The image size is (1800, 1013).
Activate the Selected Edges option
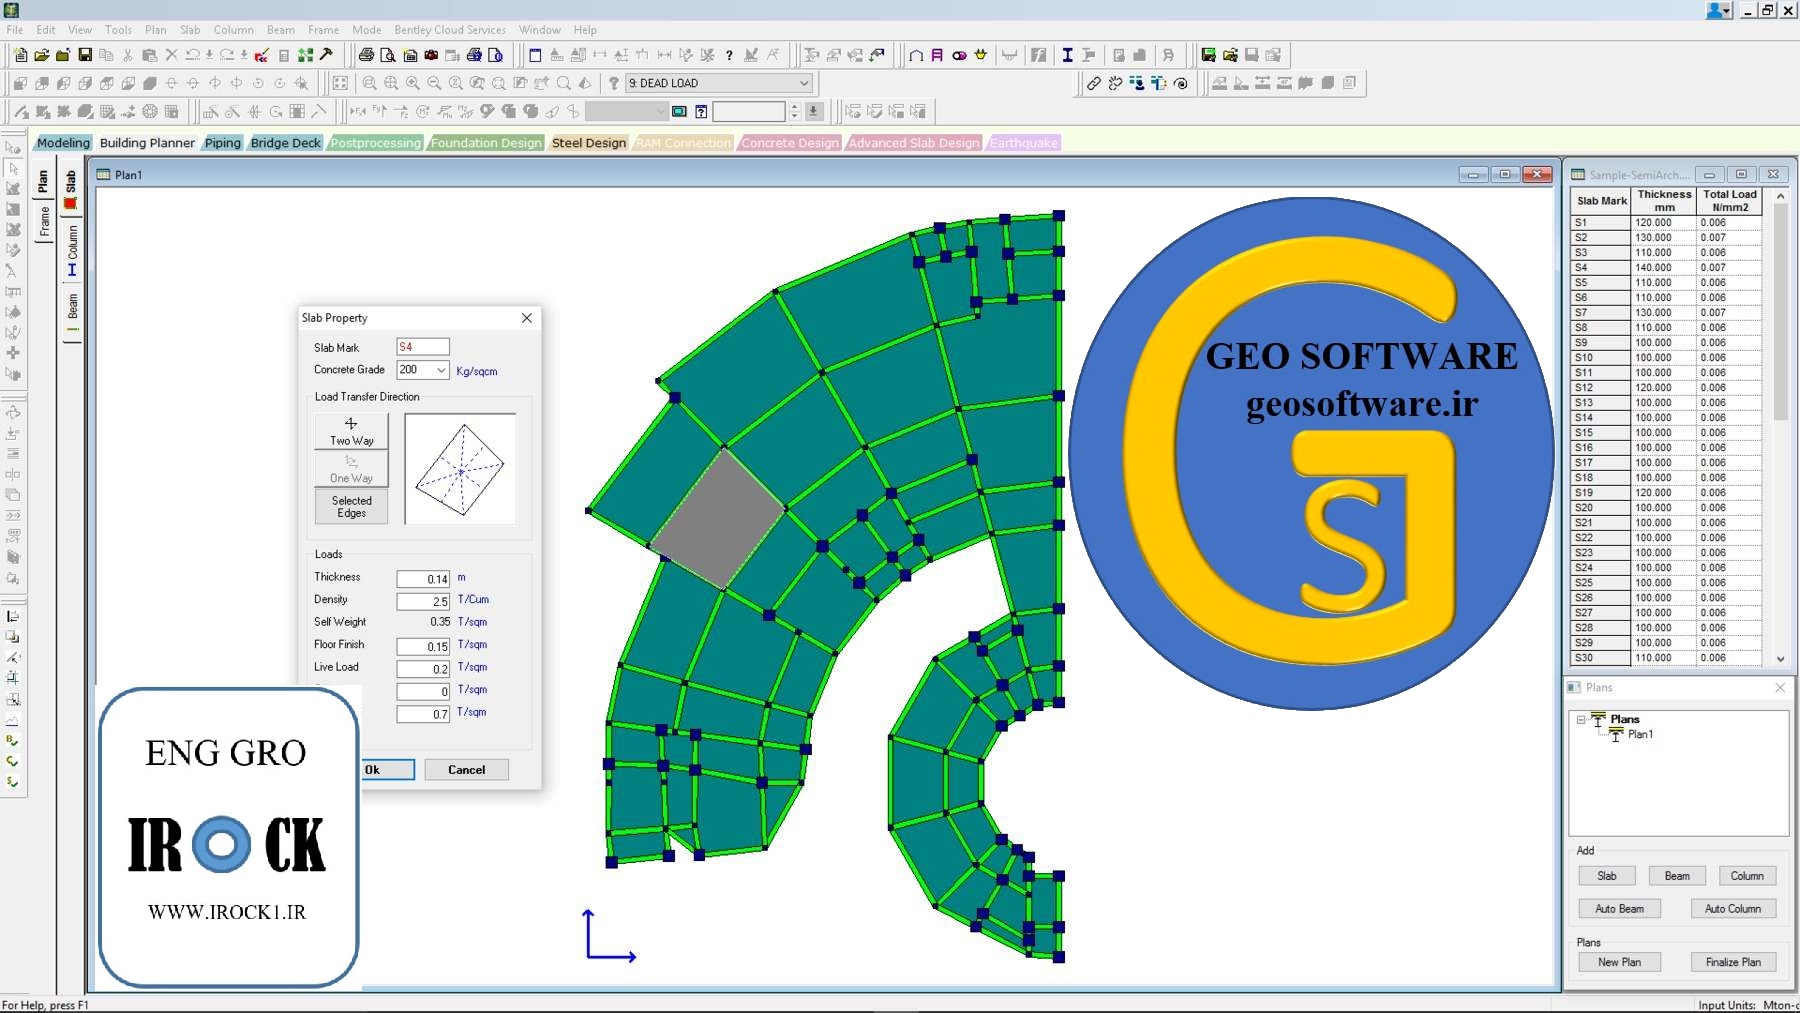(x=350, y=506)
